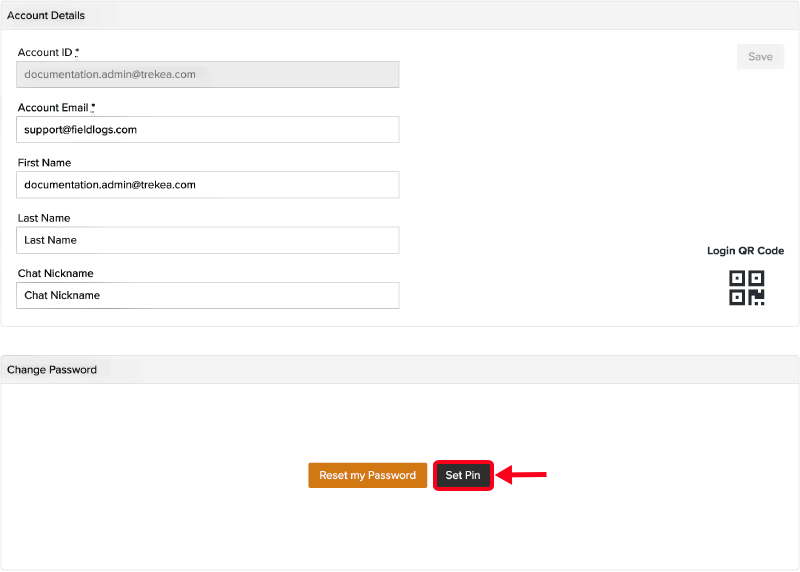Open the Login QR Code icon
Image resolution: width=800 pixels, height=572 pixels.
click(746, 288)
